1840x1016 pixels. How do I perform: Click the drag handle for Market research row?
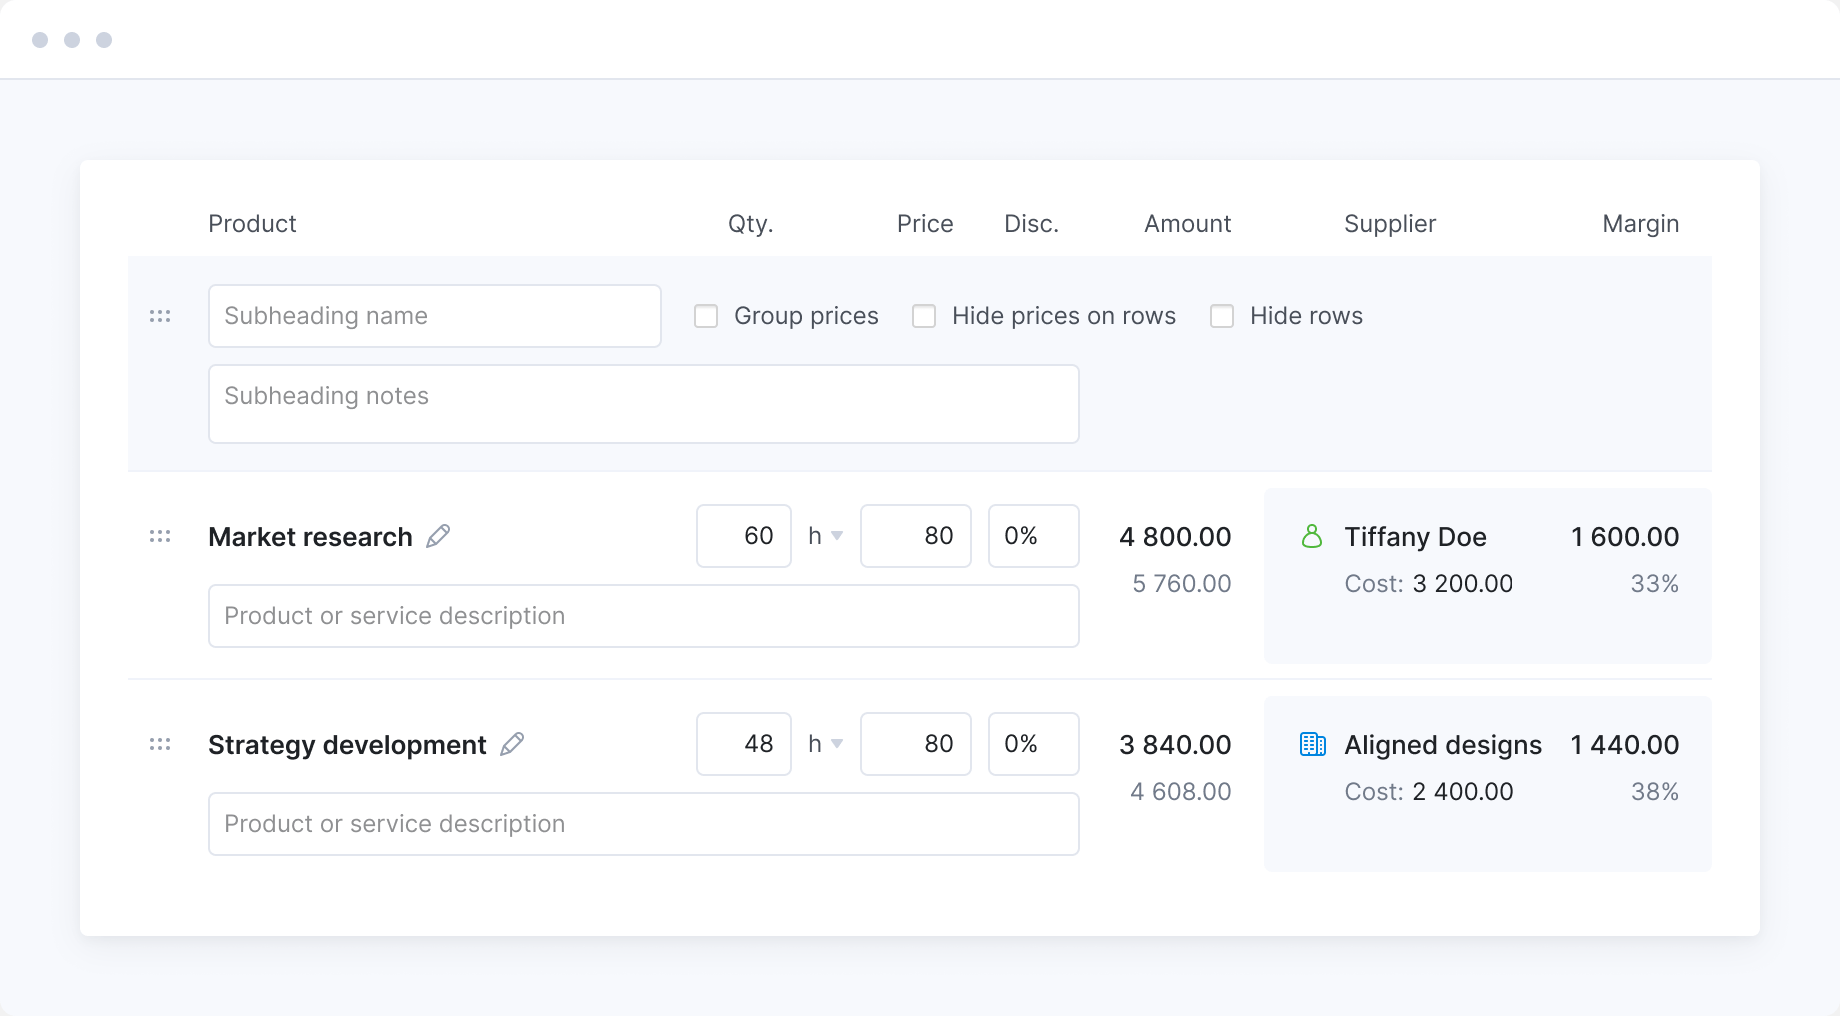[x=160, y=536]
